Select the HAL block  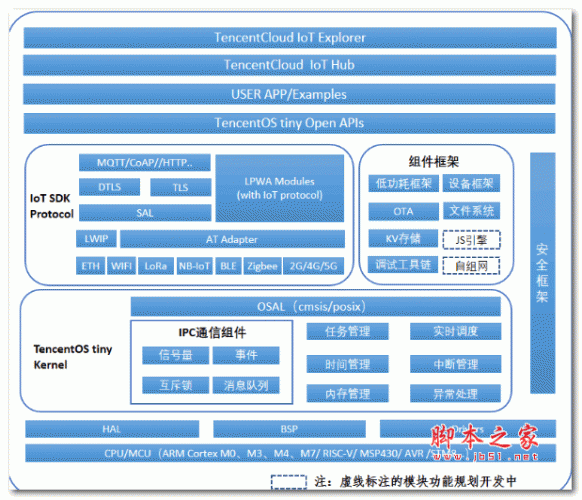click(x=112, y=429)
